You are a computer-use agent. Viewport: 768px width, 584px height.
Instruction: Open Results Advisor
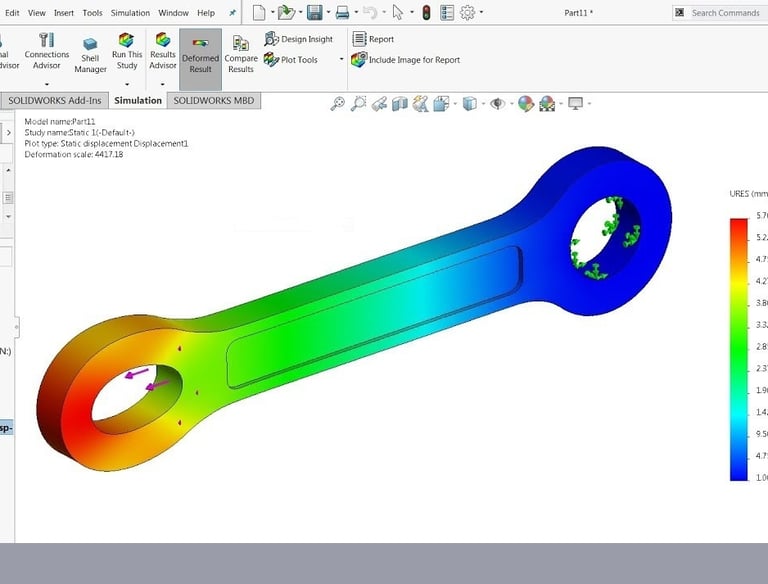point(163,51)
